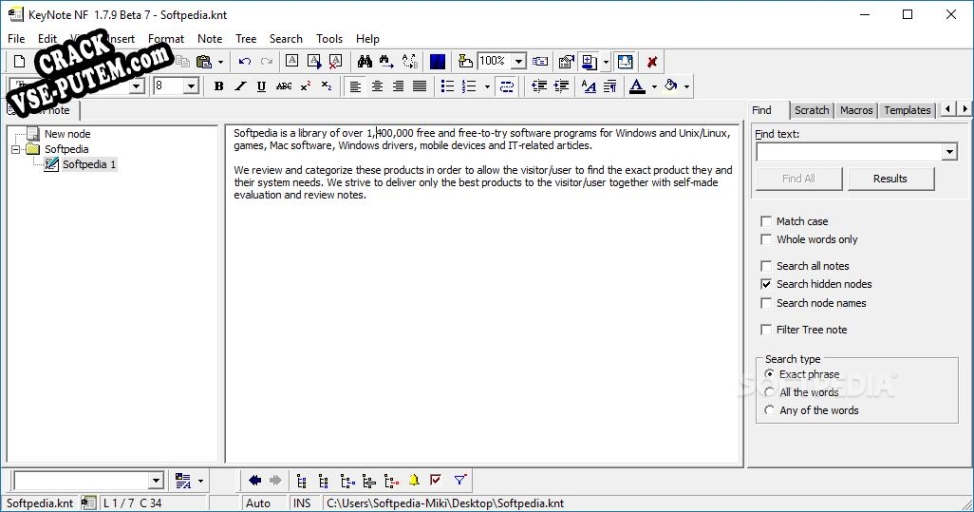
Task: Click the Find binoculars icon
Action: click(x=365, y=62)
